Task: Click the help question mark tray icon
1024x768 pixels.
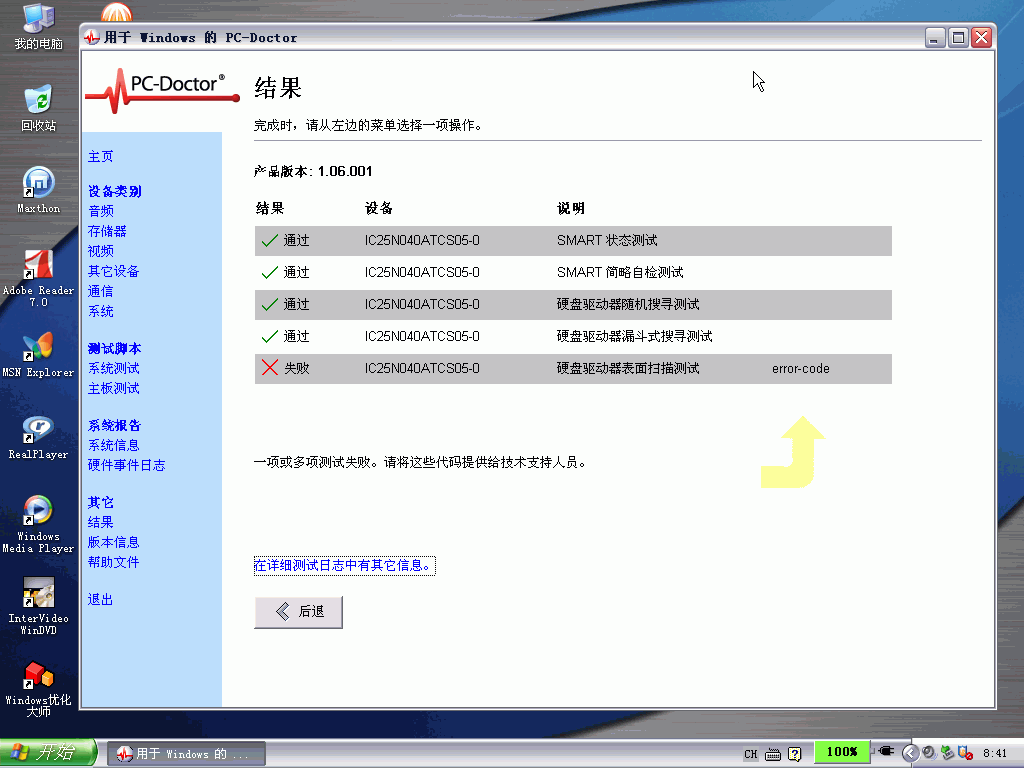Action: (x=794, y=754)
